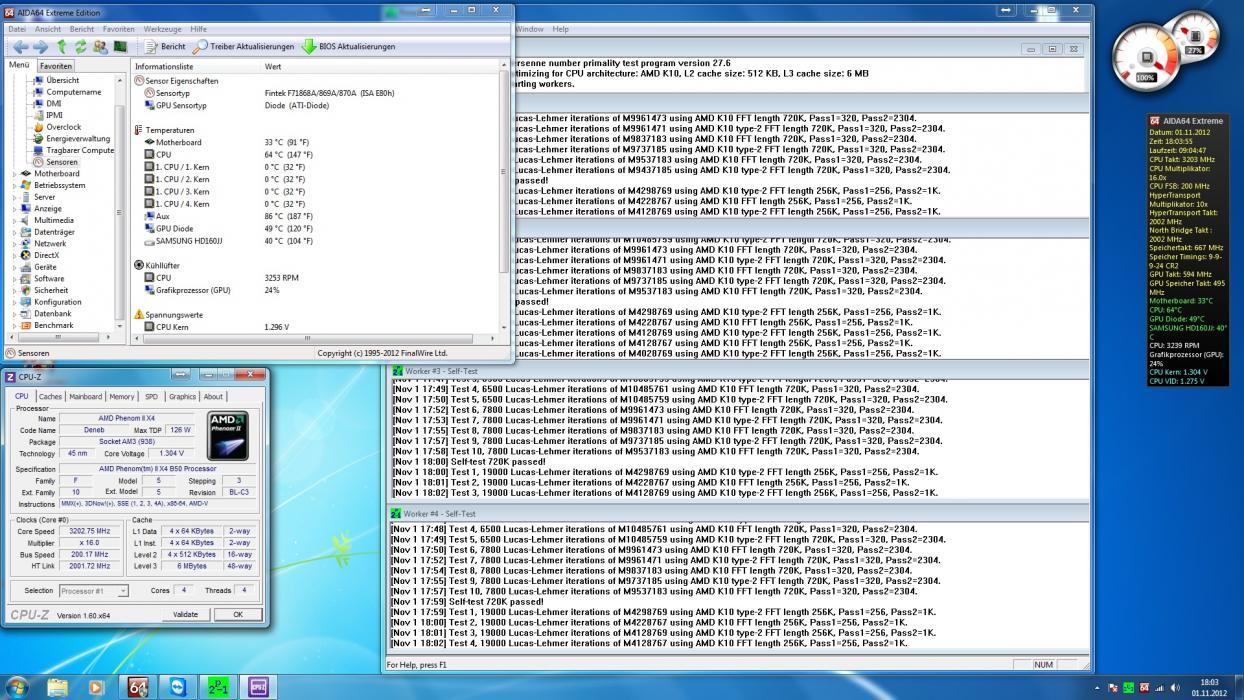Viewport: 1244px width, 700px height.
Task: Open TeamViewer from the taskbar
Action: click(178, 687)
